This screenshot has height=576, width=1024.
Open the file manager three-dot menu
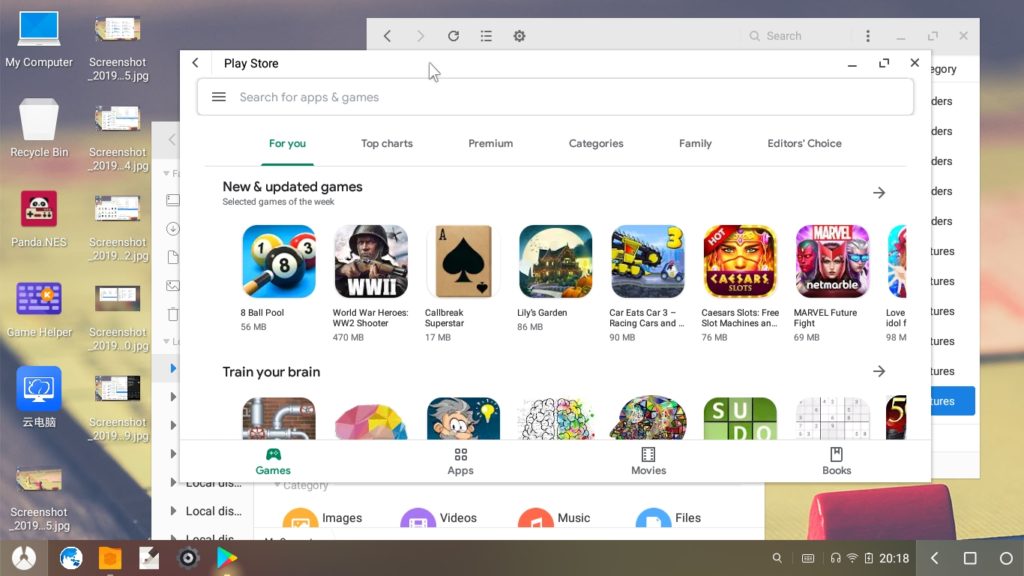tap(867, 36)
